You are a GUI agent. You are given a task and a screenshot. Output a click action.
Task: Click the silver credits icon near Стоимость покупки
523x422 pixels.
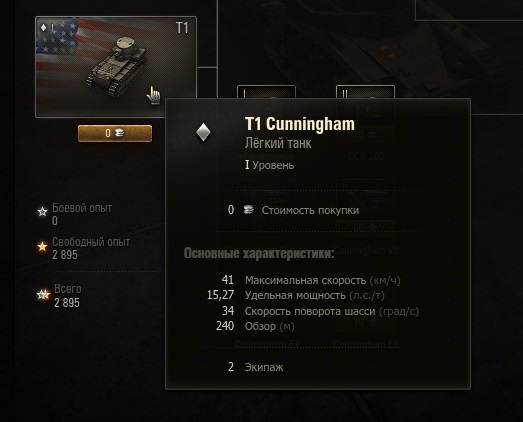(x=248, y=209)
